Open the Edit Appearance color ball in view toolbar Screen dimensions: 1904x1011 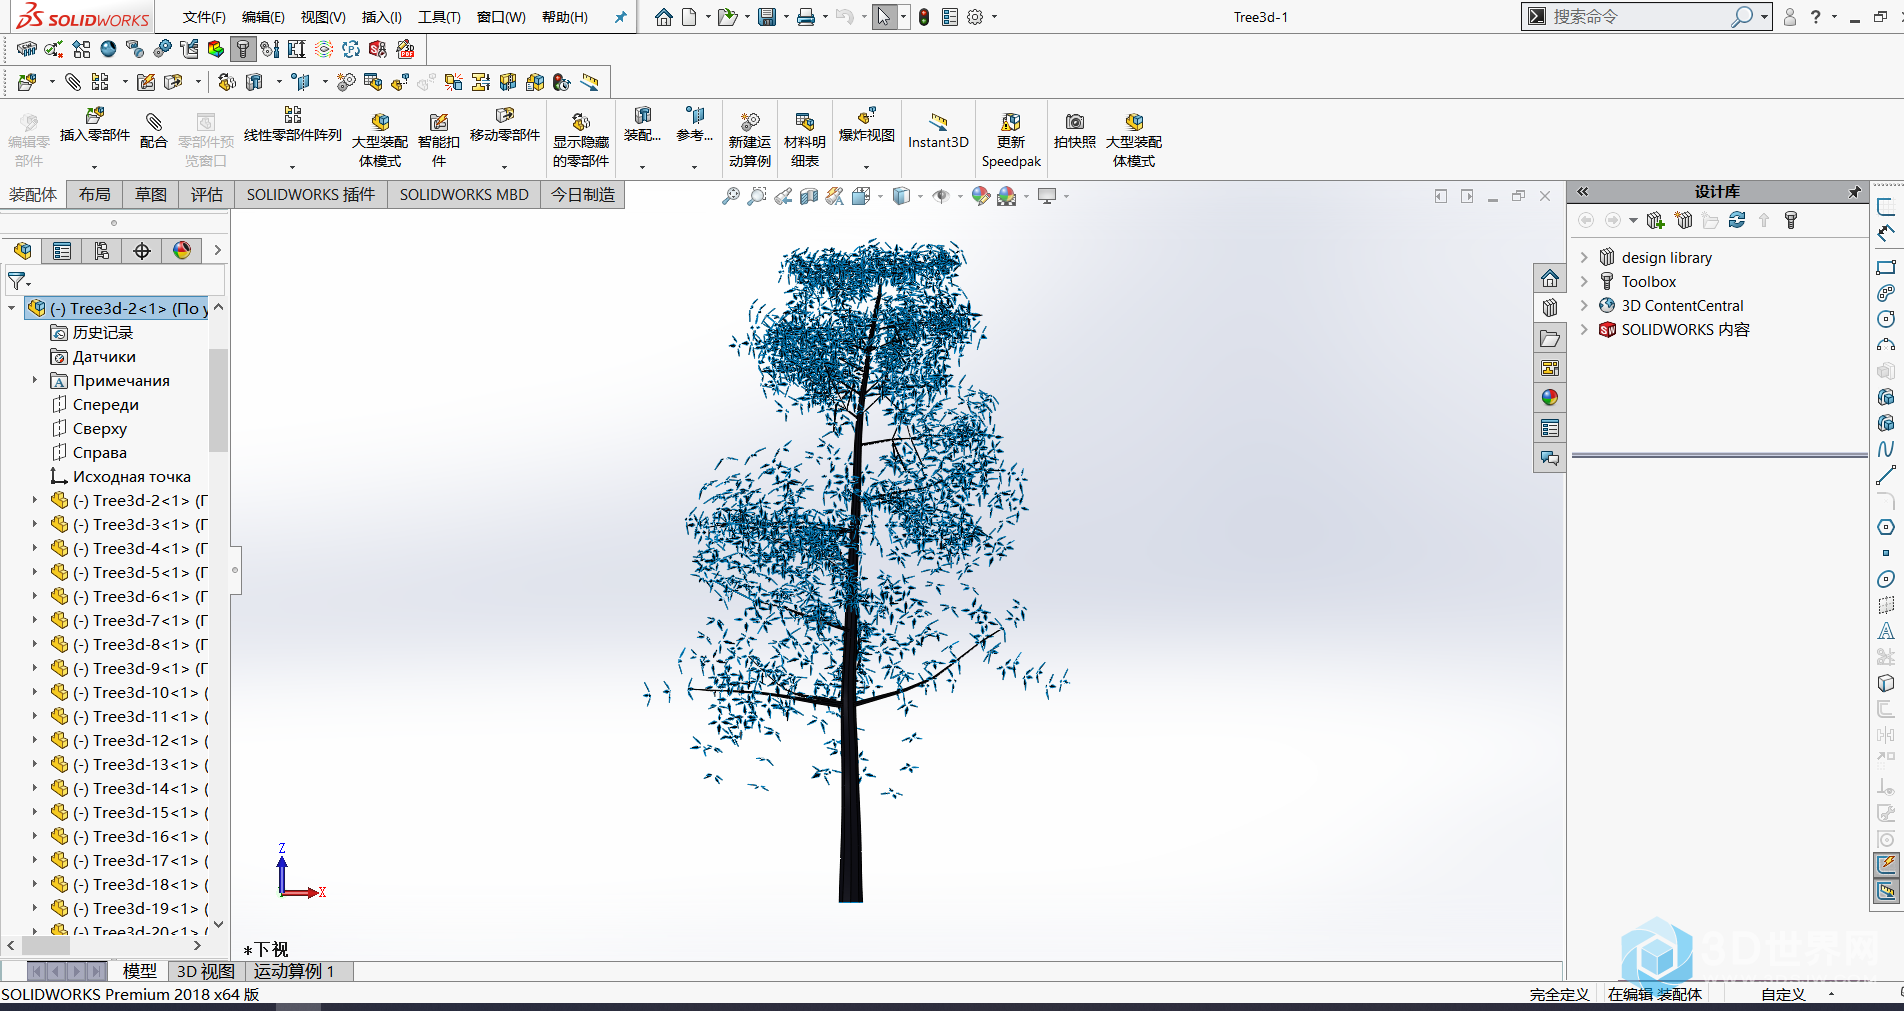click(x=980, y=196)
